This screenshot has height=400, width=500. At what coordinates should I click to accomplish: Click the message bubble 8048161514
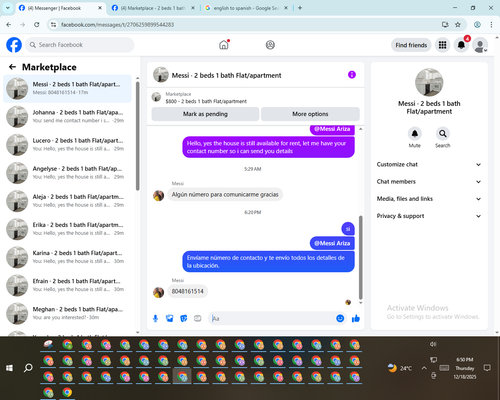click(x=187, y=291)
